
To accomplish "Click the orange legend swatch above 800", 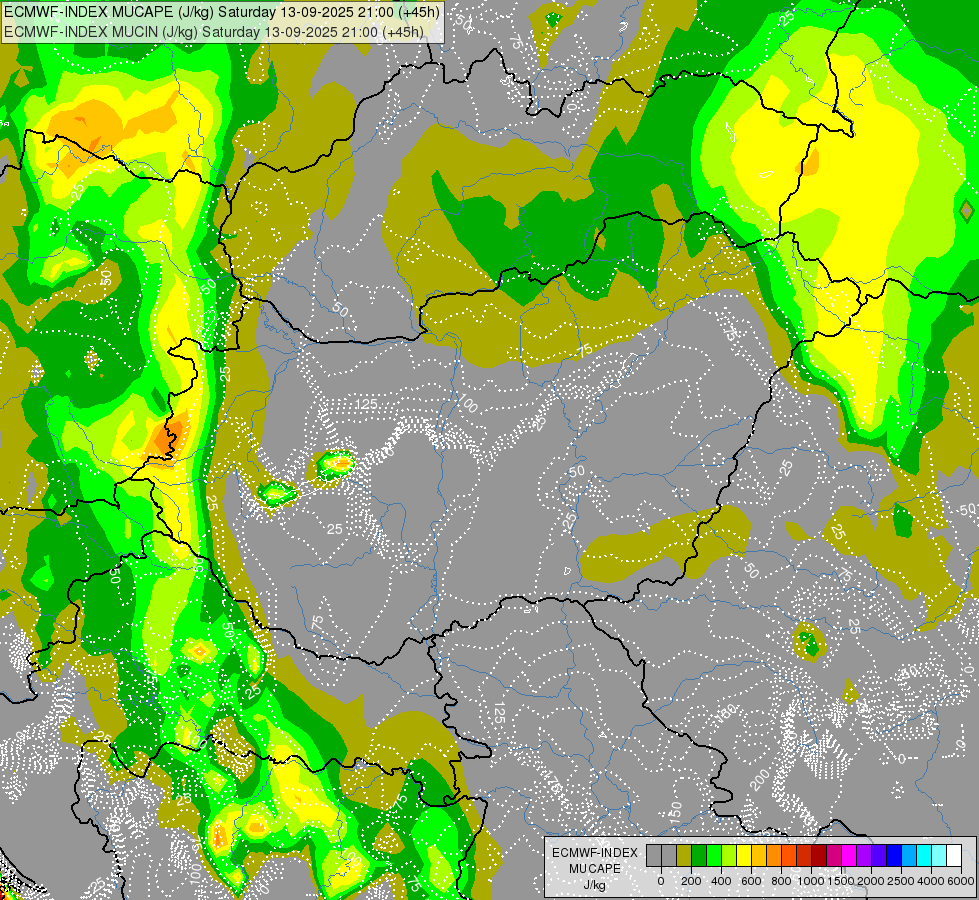I will pyautogui.click(x=774, y=855).
